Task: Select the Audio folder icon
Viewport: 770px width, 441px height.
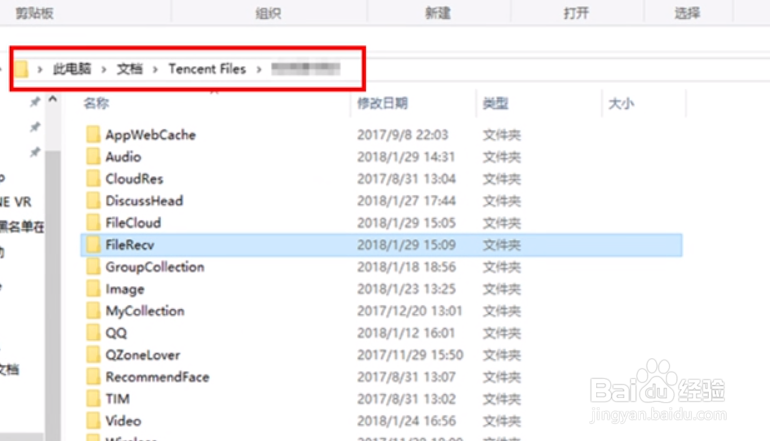Action: tap(93, 156)
